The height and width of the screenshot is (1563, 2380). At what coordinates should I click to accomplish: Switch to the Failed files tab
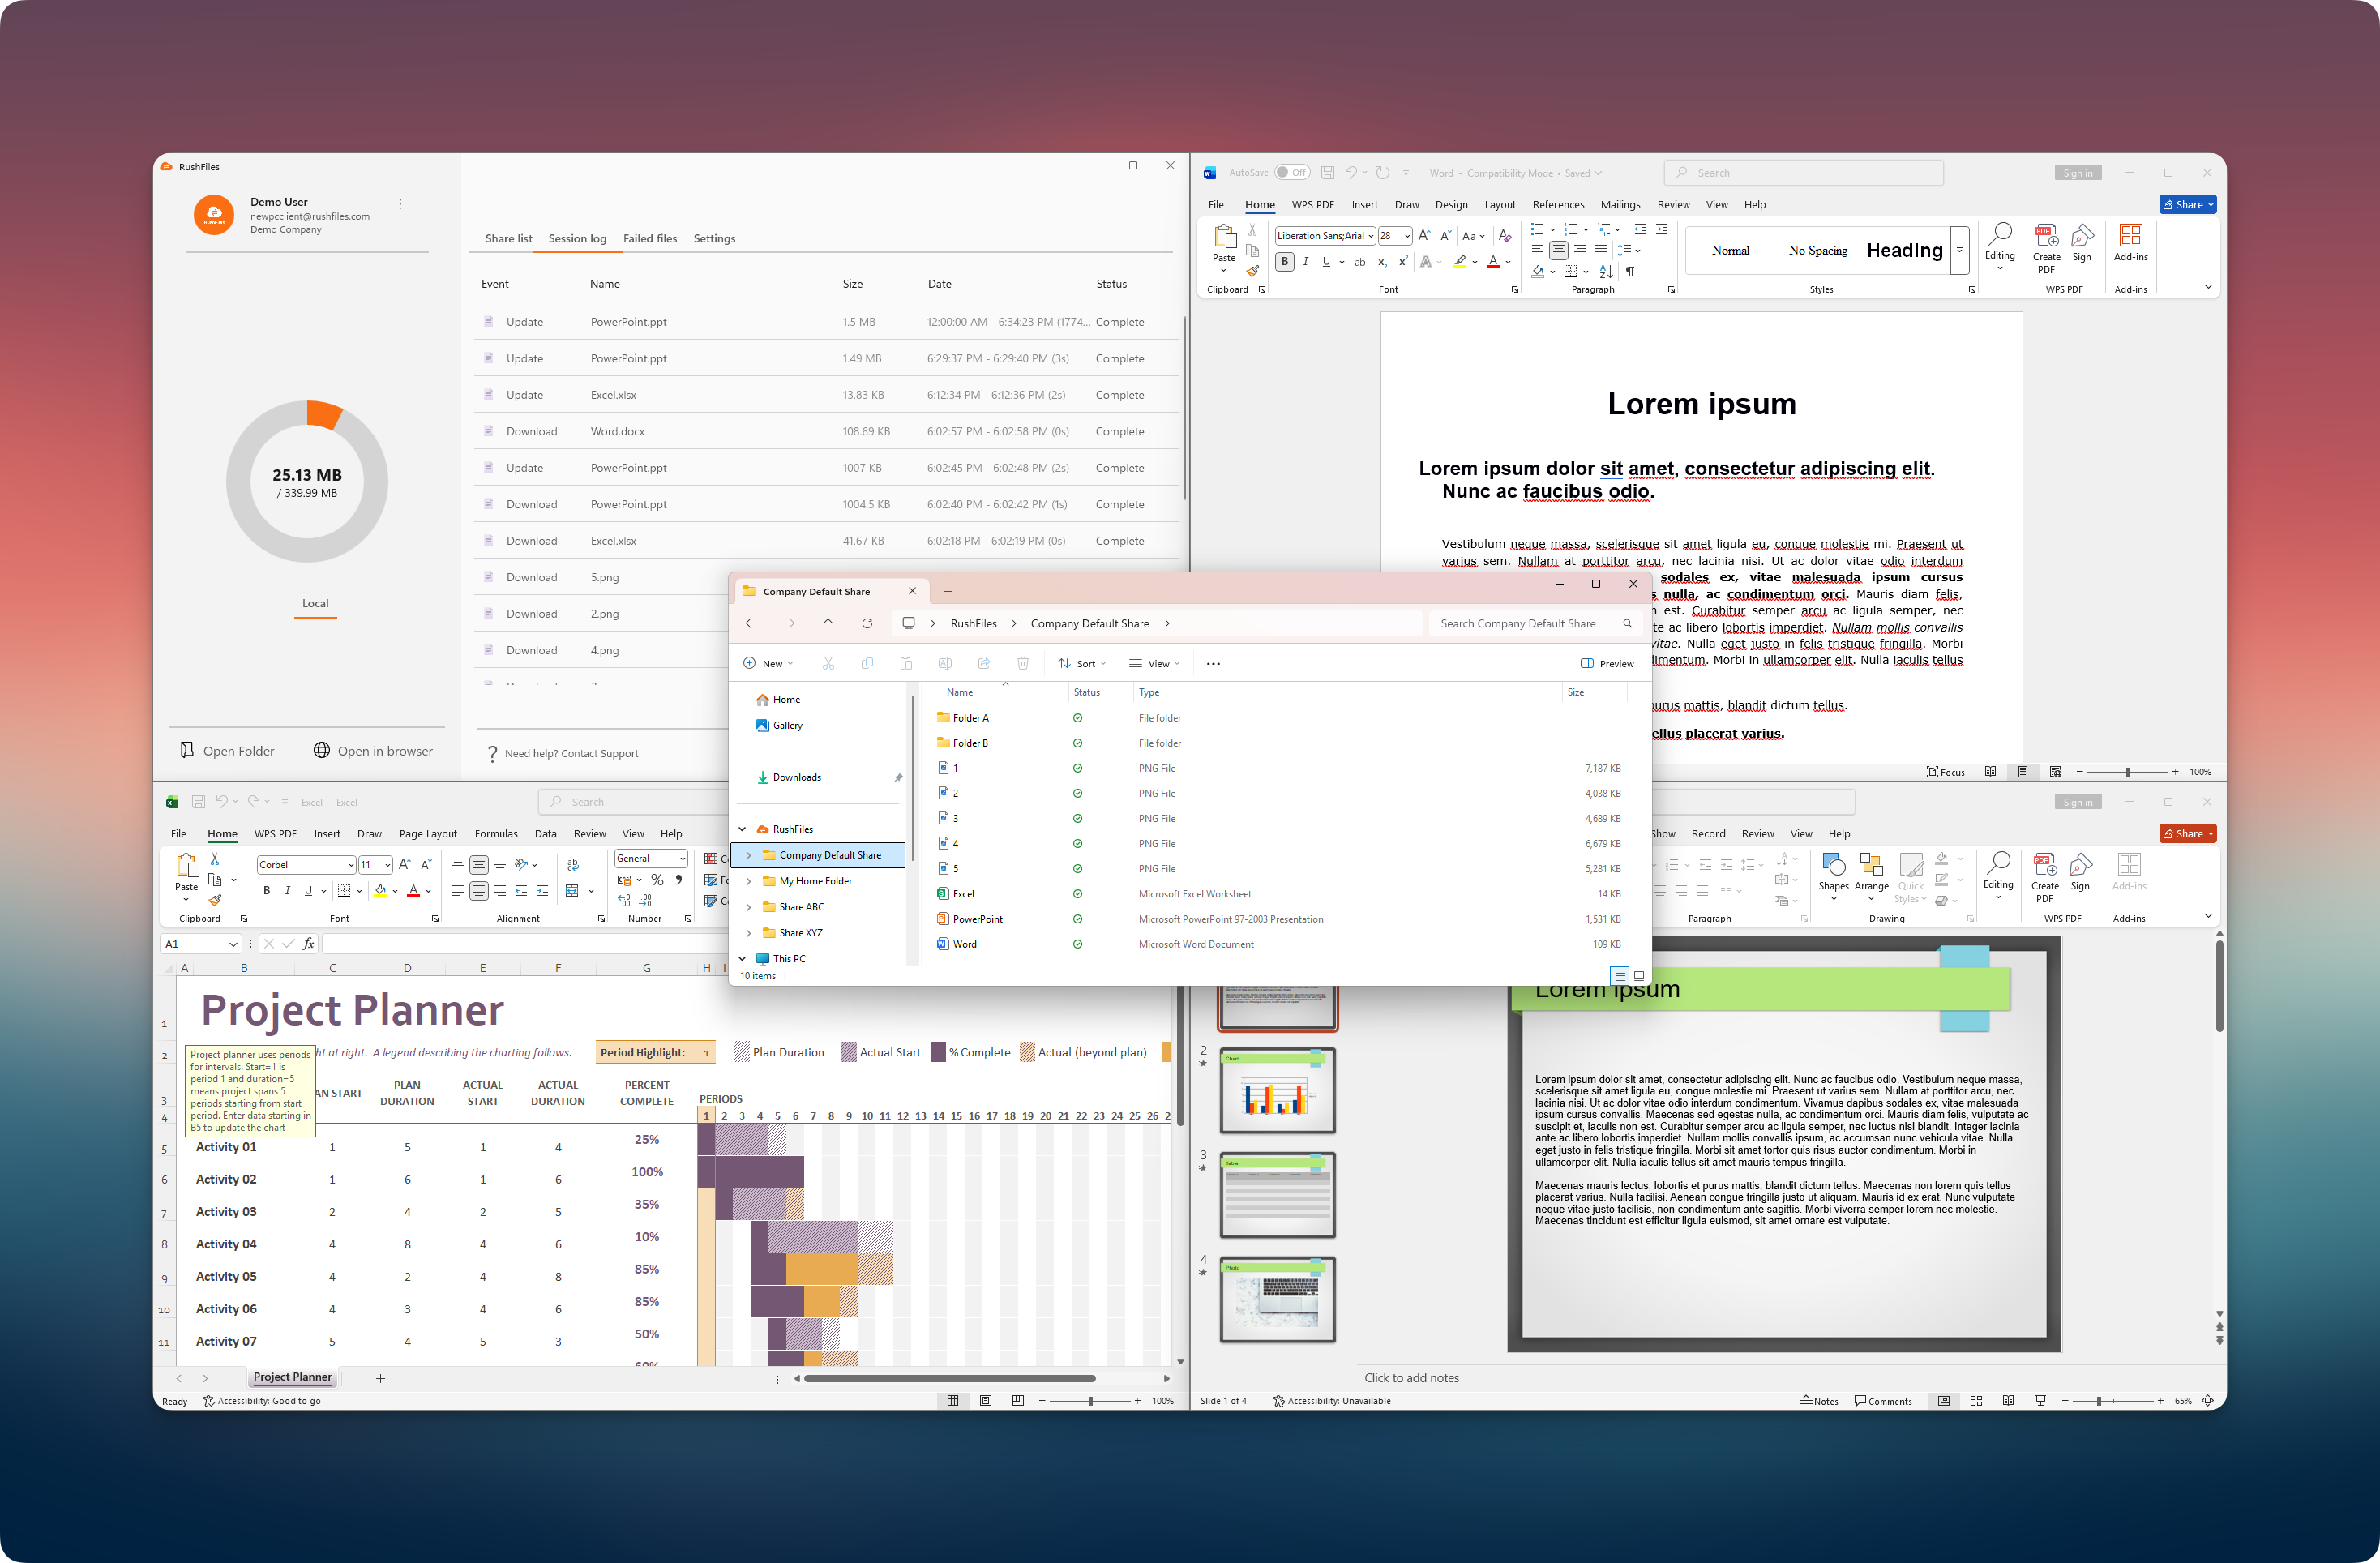tap(650, 238)
